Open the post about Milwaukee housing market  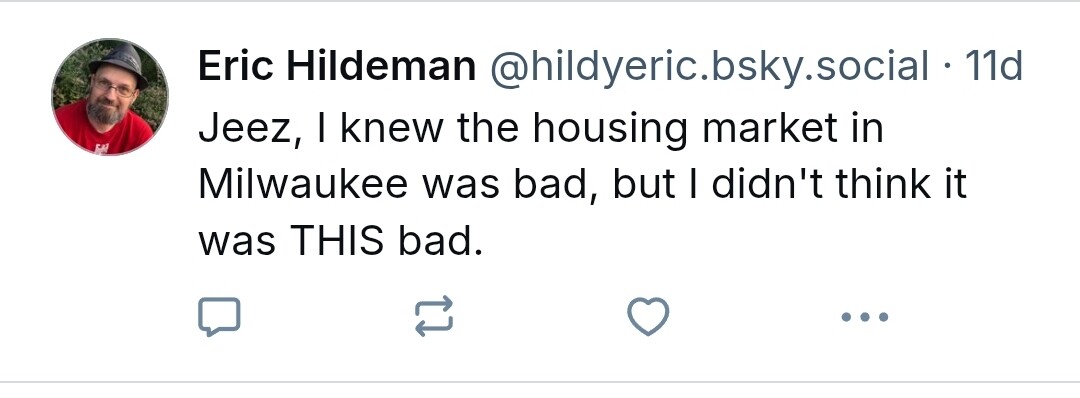point(583,185)
